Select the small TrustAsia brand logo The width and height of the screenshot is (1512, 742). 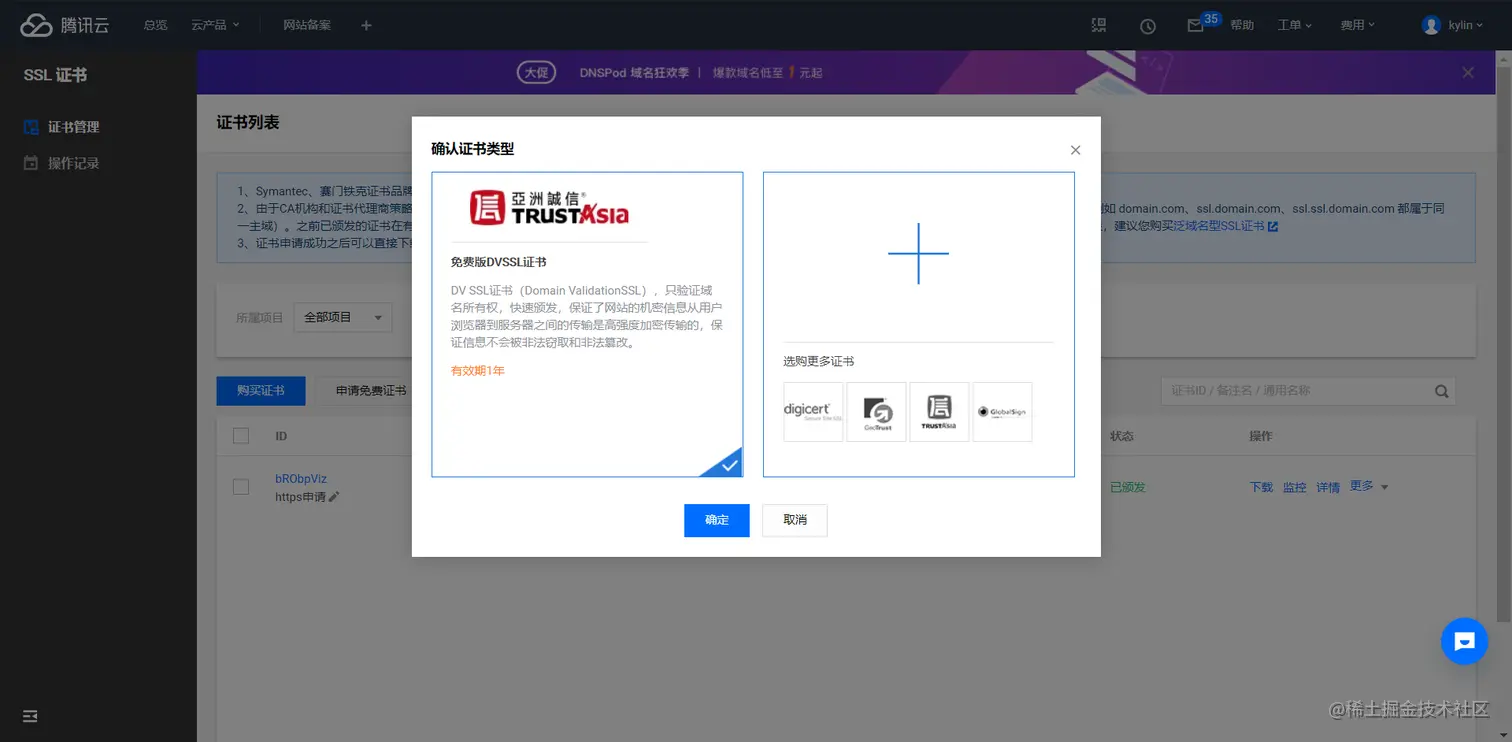coord(939,412)
